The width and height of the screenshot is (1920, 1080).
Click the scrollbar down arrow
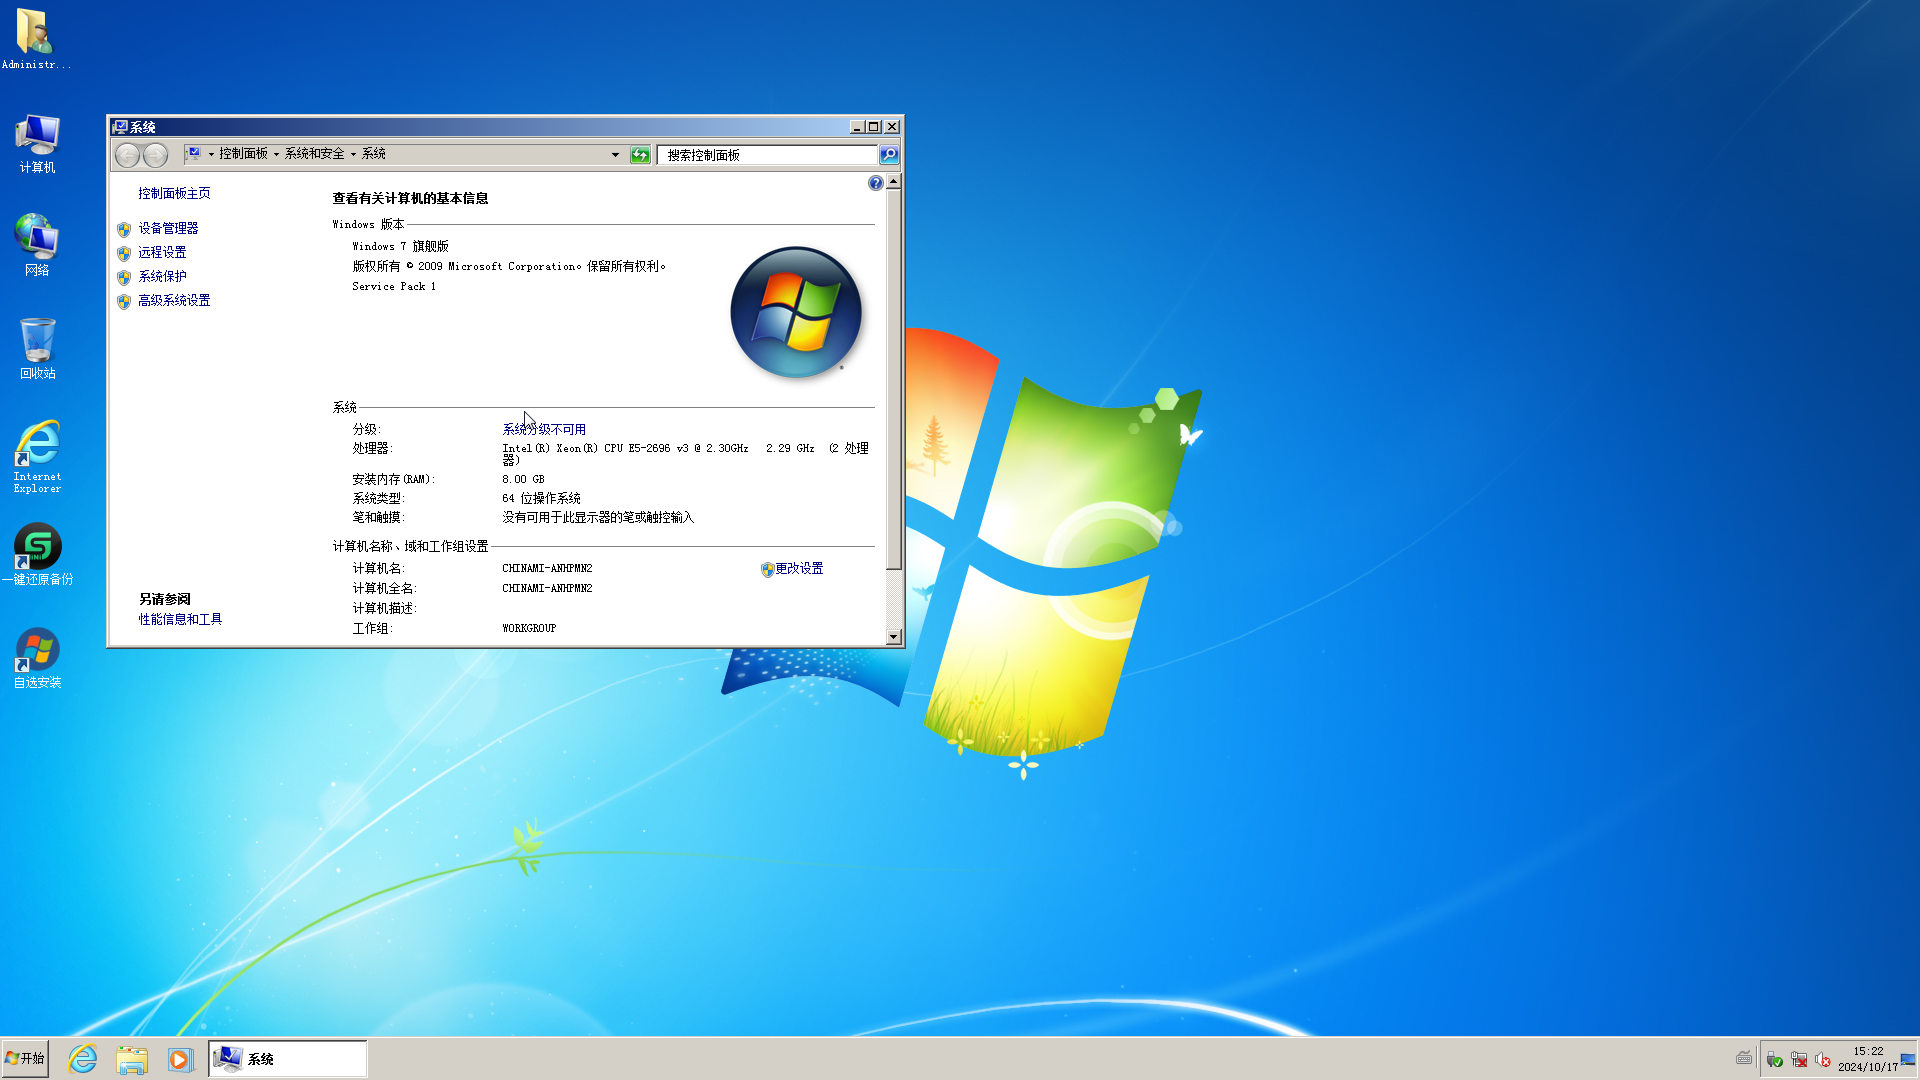pyautogui.click(x=893, y=637)
